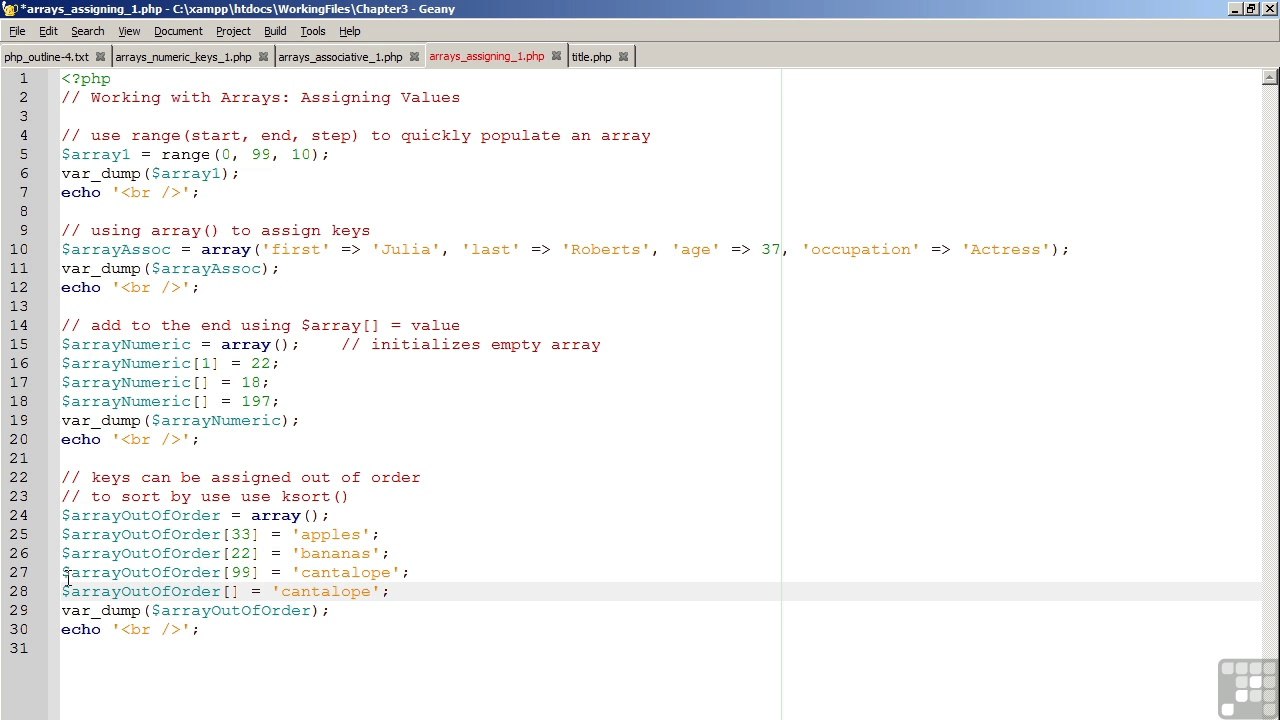
Task: Open the Edit menu
Action: click(x=48, y=31)
